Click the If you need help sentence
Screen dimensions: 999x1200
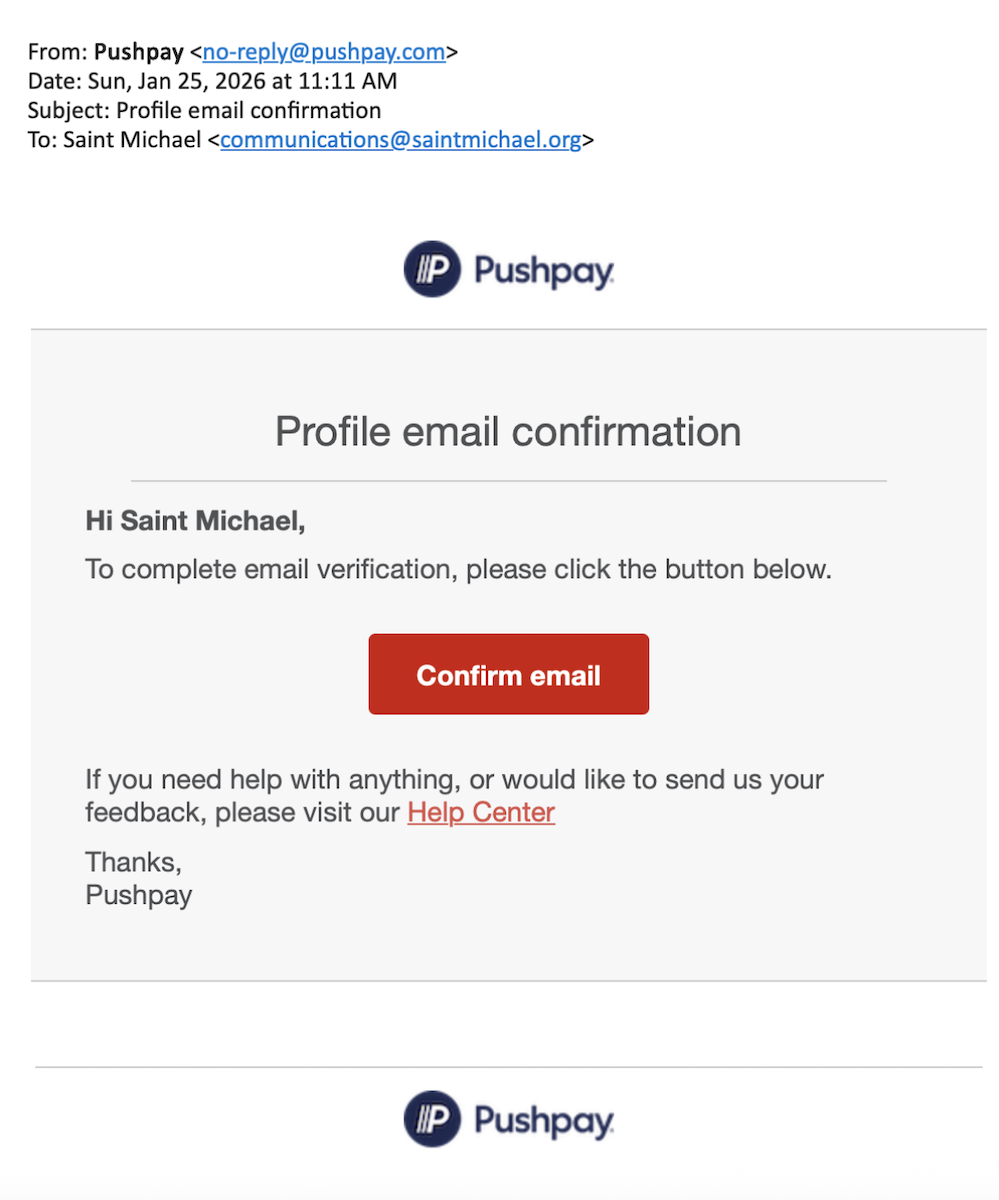pyautogui.click(x=455, y=780)
